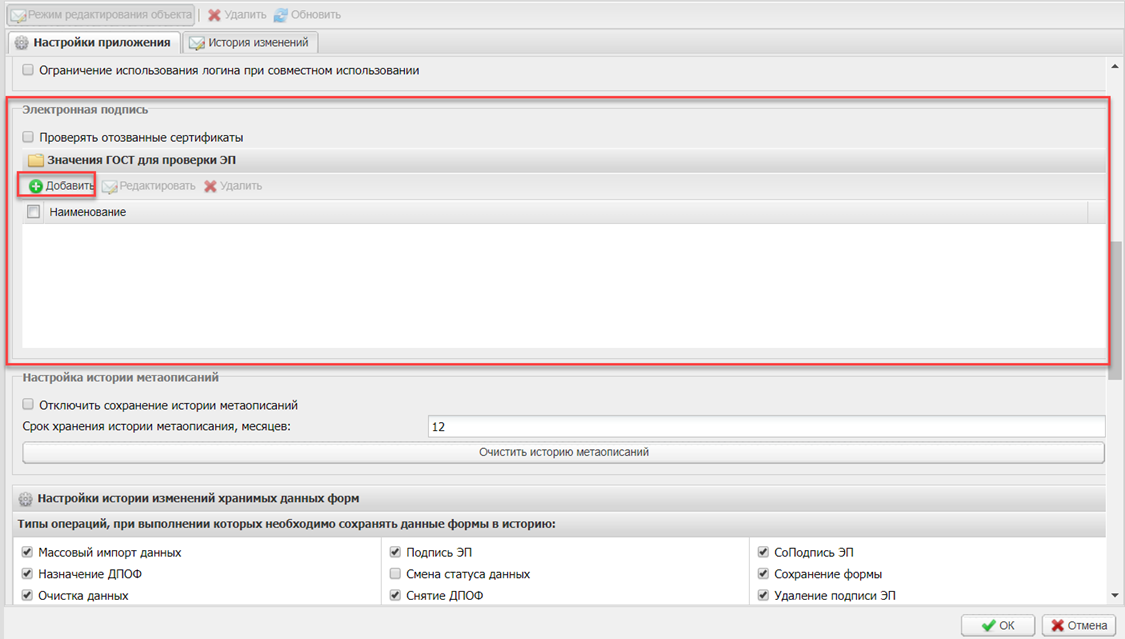The width and height of the screenshot is (1125, 639).
Task: Click the folder icon beside Значения ГОСТ
Action: (36, 160)
